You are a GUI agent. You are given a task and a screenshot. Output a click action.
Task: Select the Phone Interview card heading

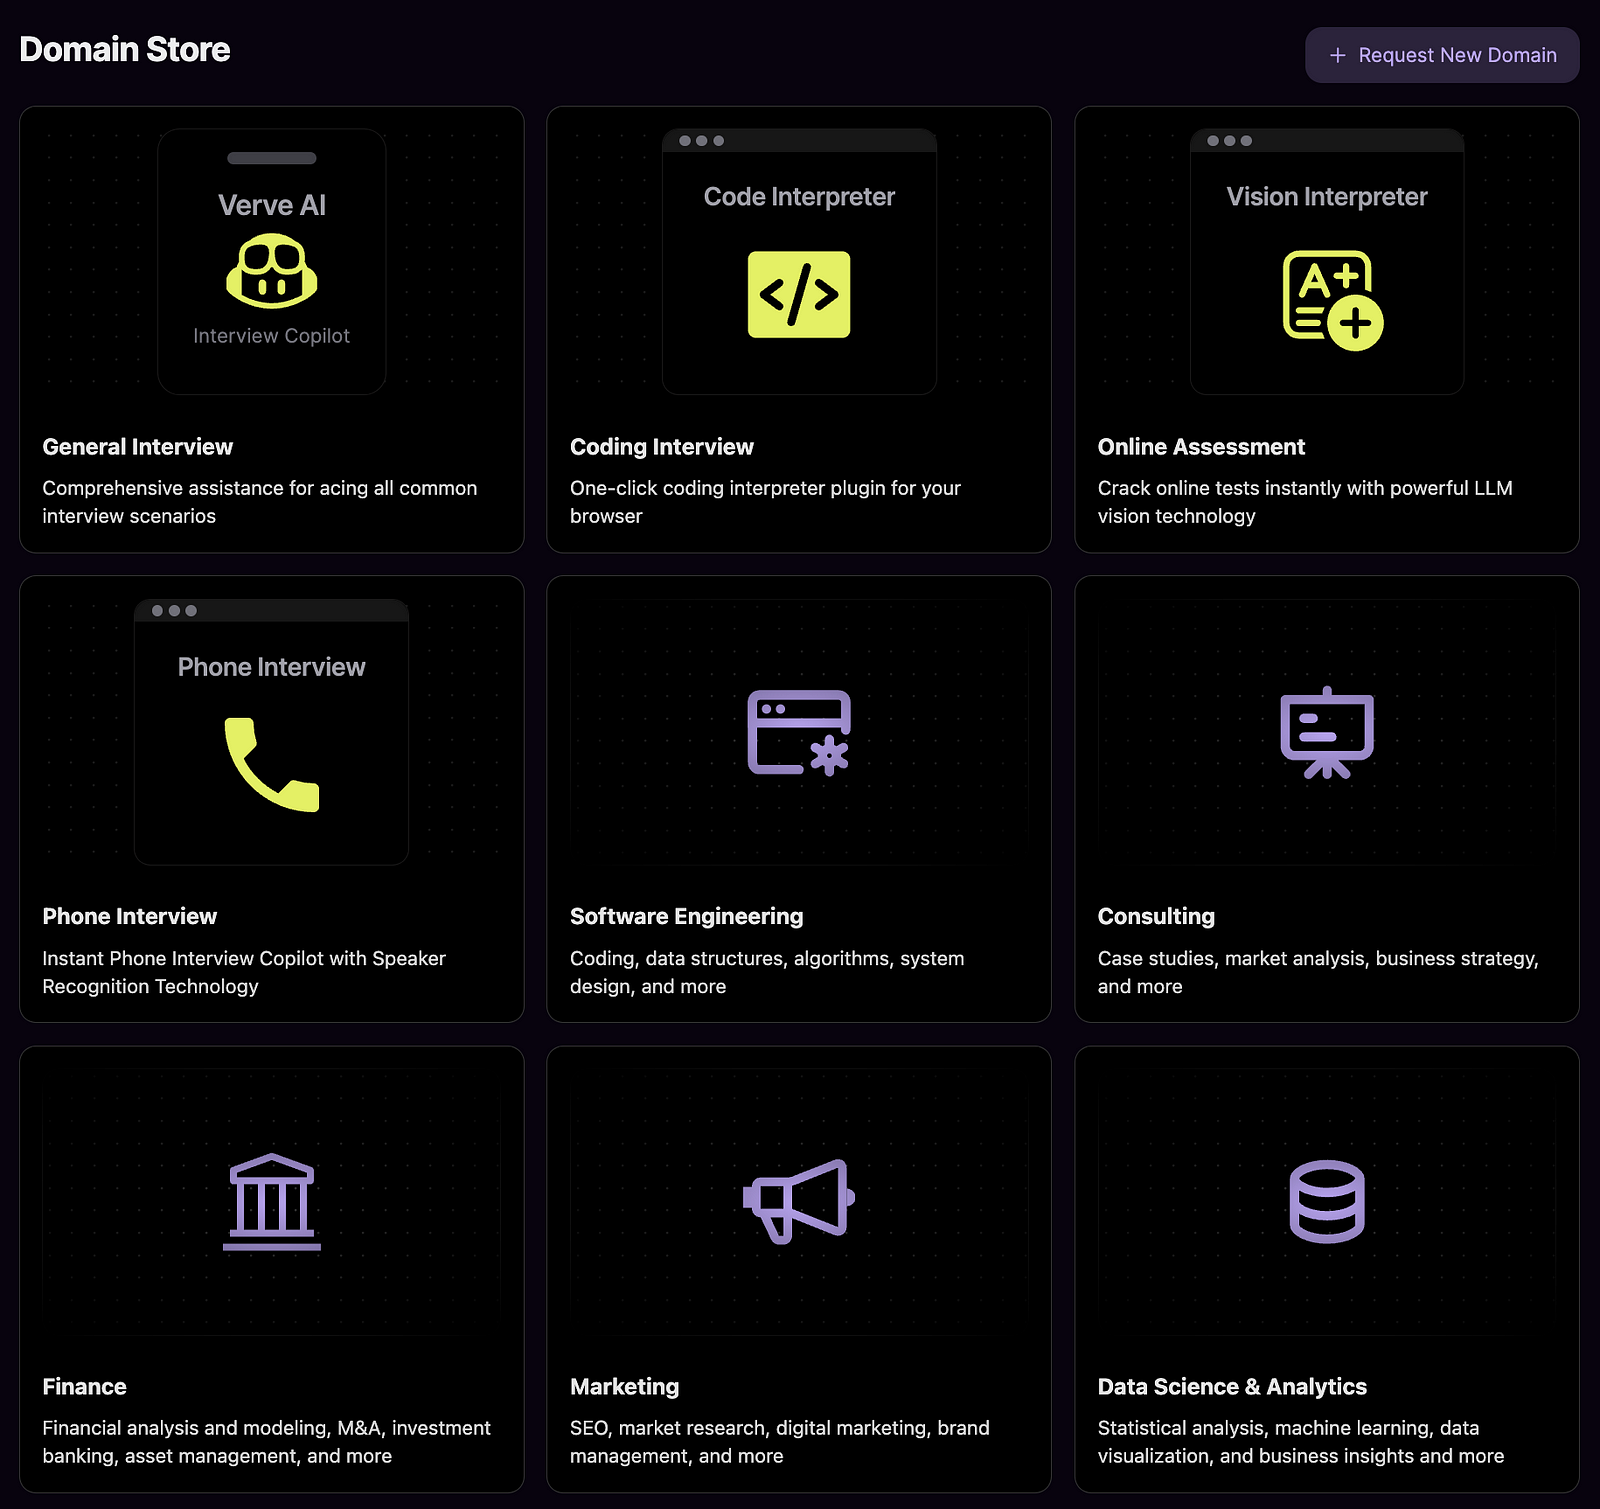[129, 917]
